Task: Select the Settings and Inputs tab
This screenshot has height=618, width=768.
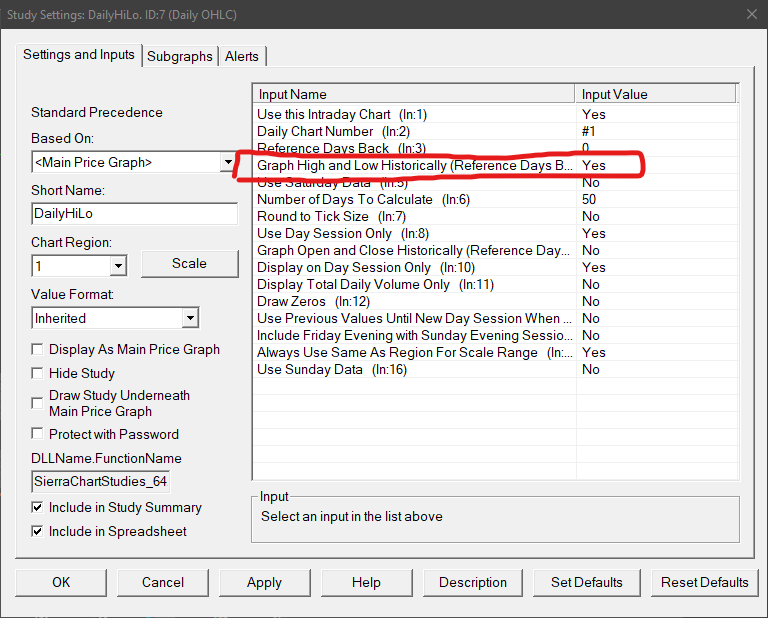Action: pyautogui.click(x=79, y=54)
